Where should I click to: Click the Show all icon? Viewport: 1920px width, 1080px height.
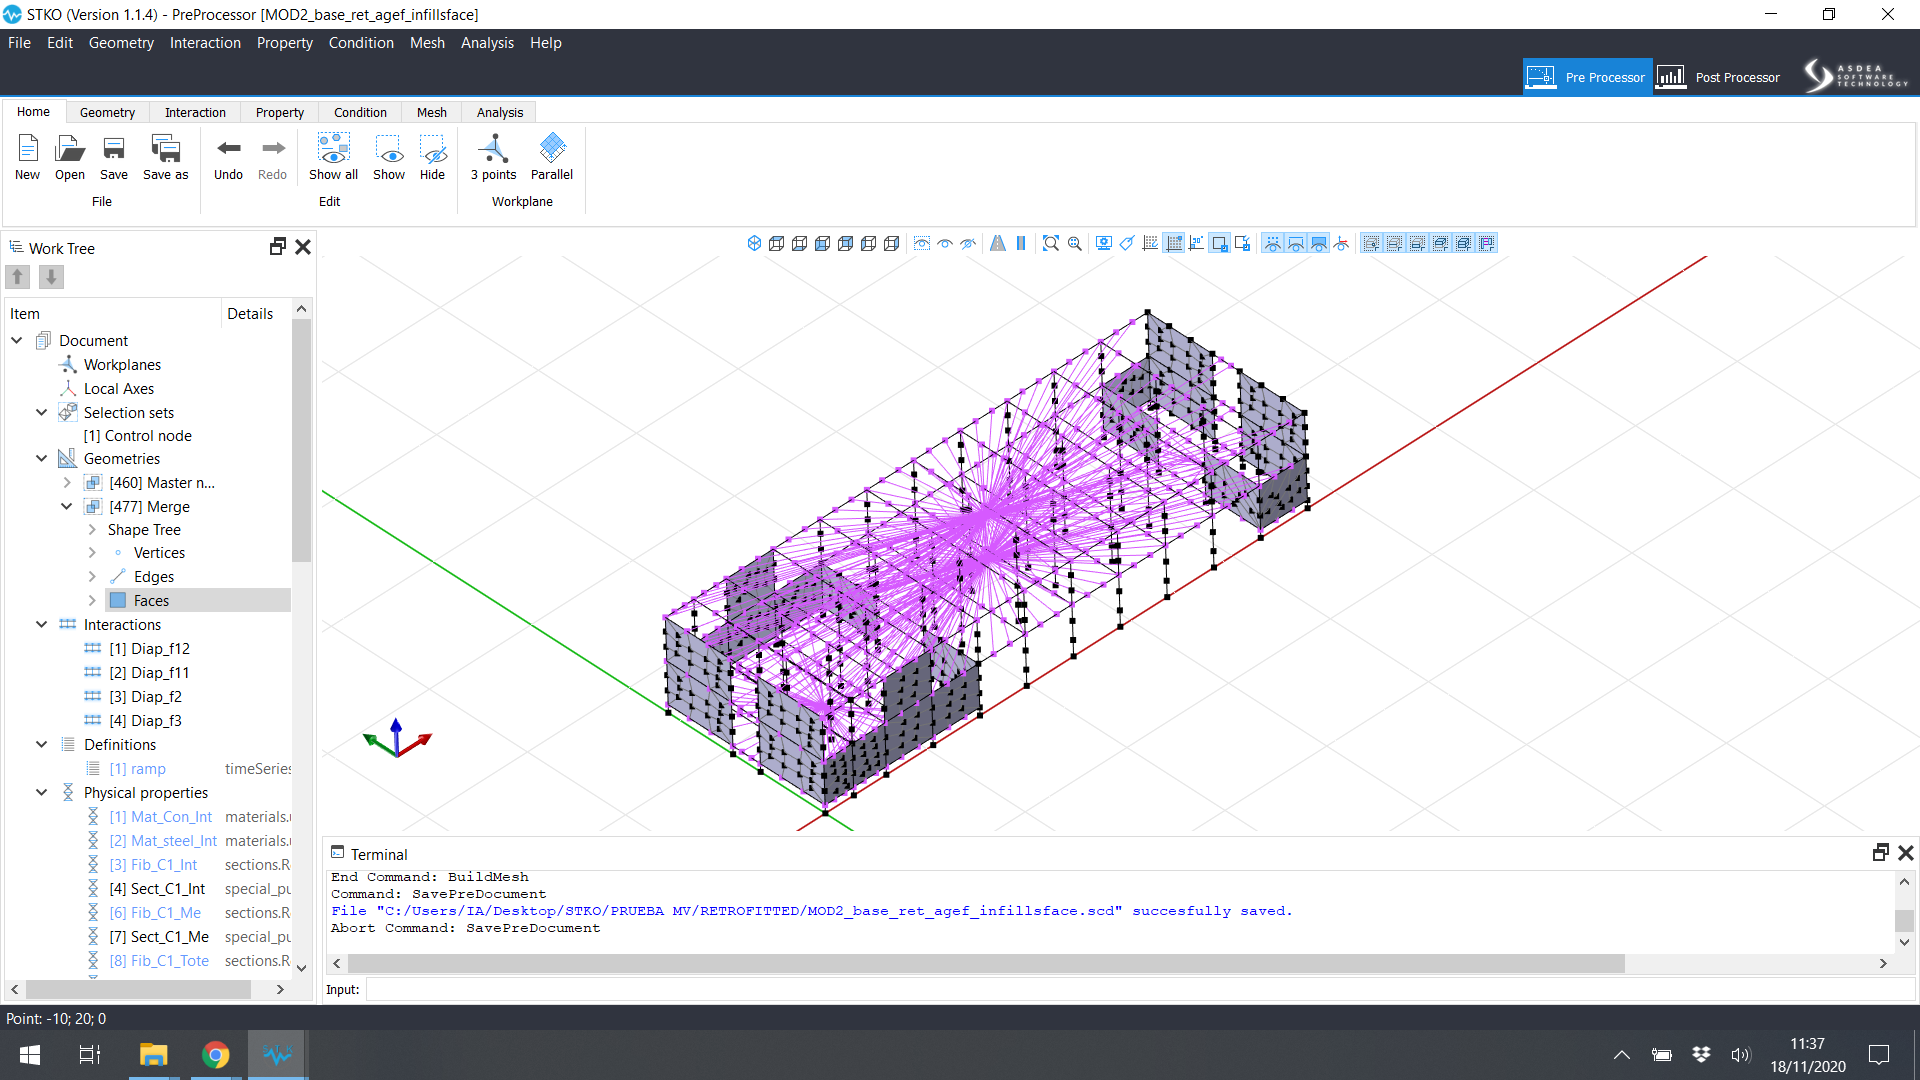[333, 158]
